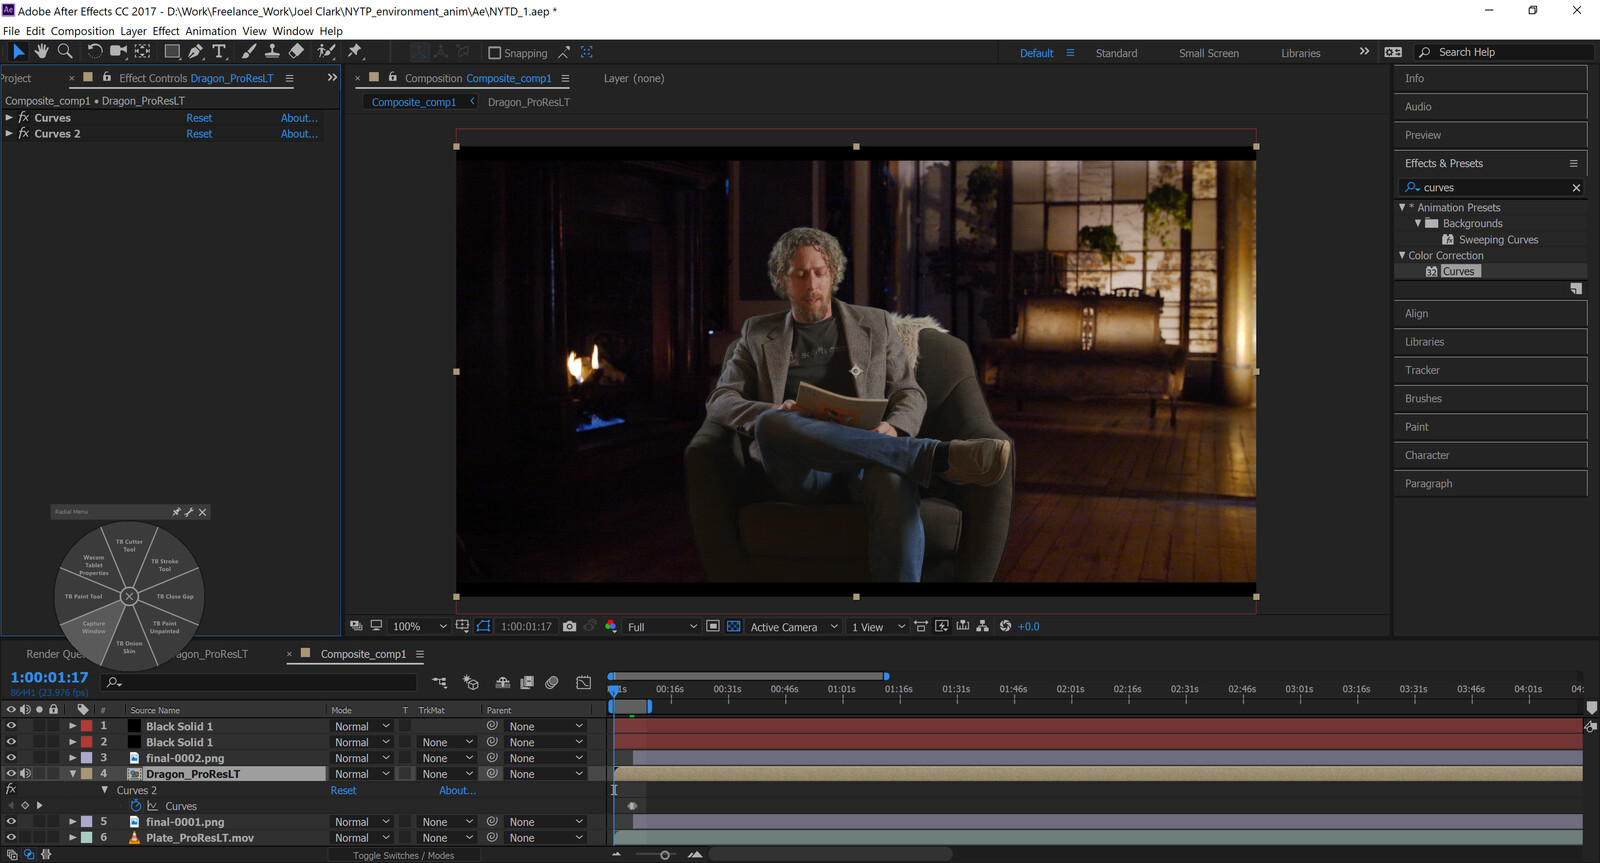Hide the first Black Solid 1 layer

click(x=11, y=726)
